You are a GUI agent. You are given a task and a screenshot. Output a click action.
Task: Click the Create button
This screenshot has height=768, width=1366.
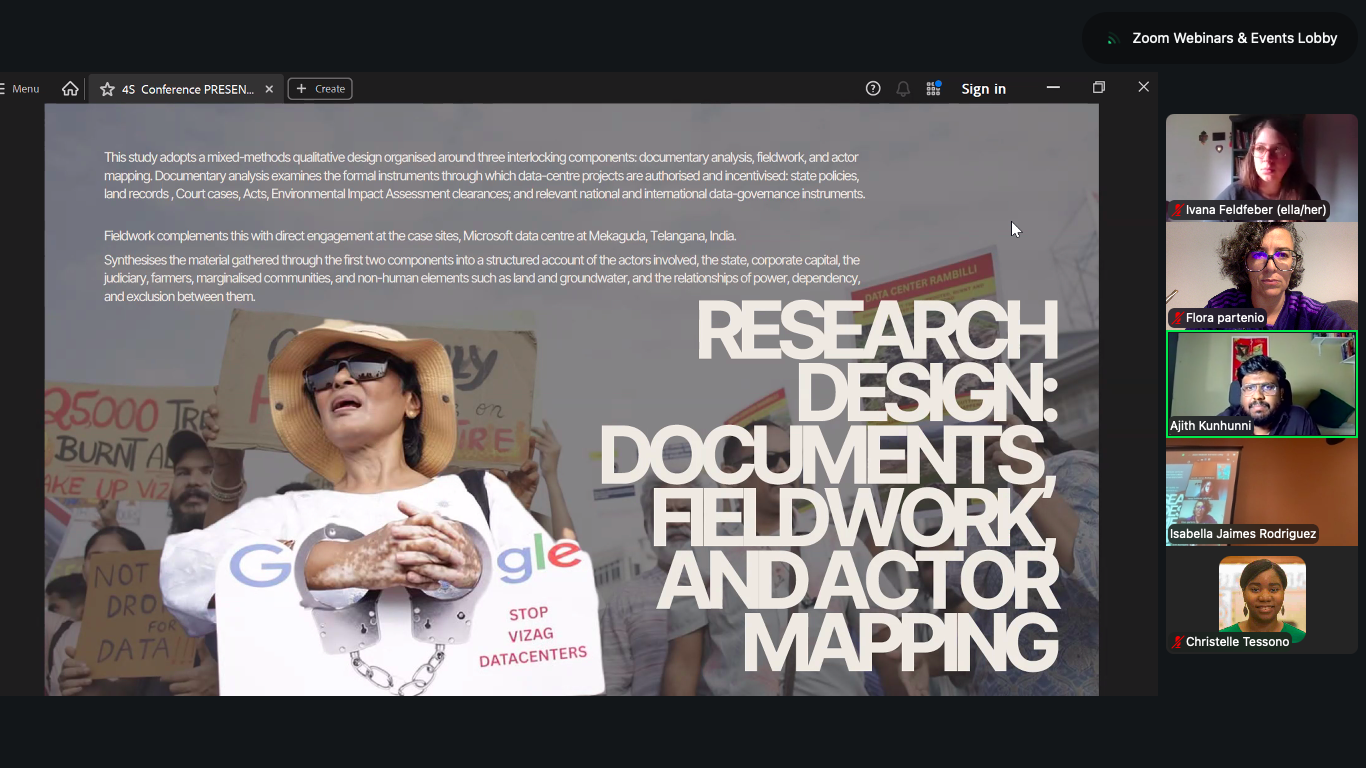[x=320, y=89]
